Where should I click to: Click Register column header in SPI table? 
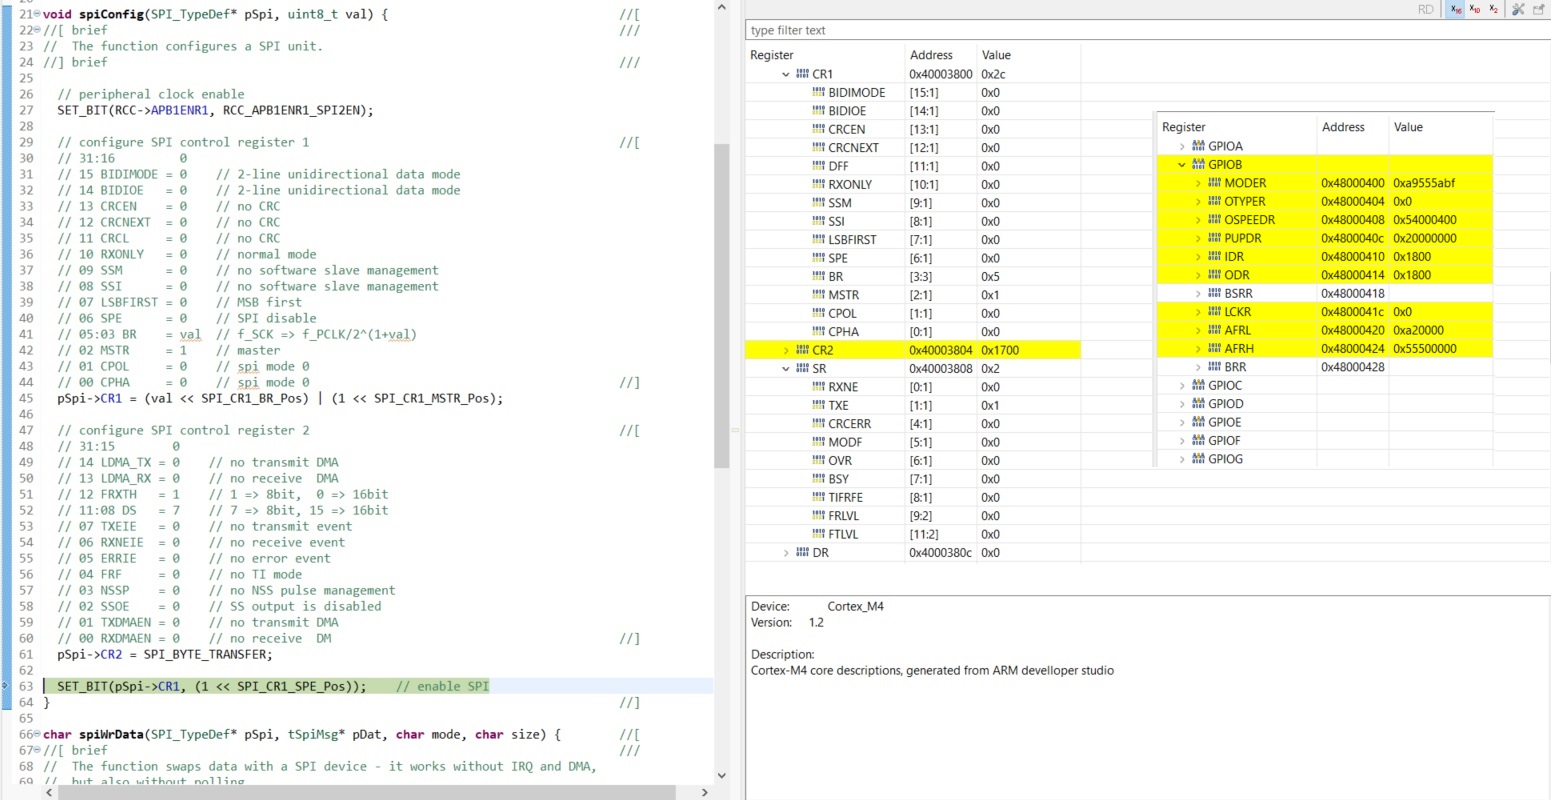click(772, 55)
